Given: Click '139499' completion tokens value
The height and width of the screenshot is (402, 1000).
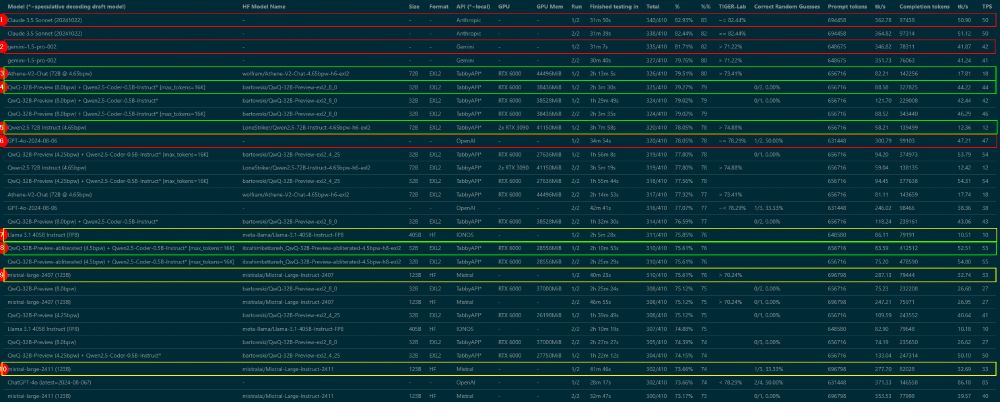Looking at the screenshot, I should click(908, 128).
